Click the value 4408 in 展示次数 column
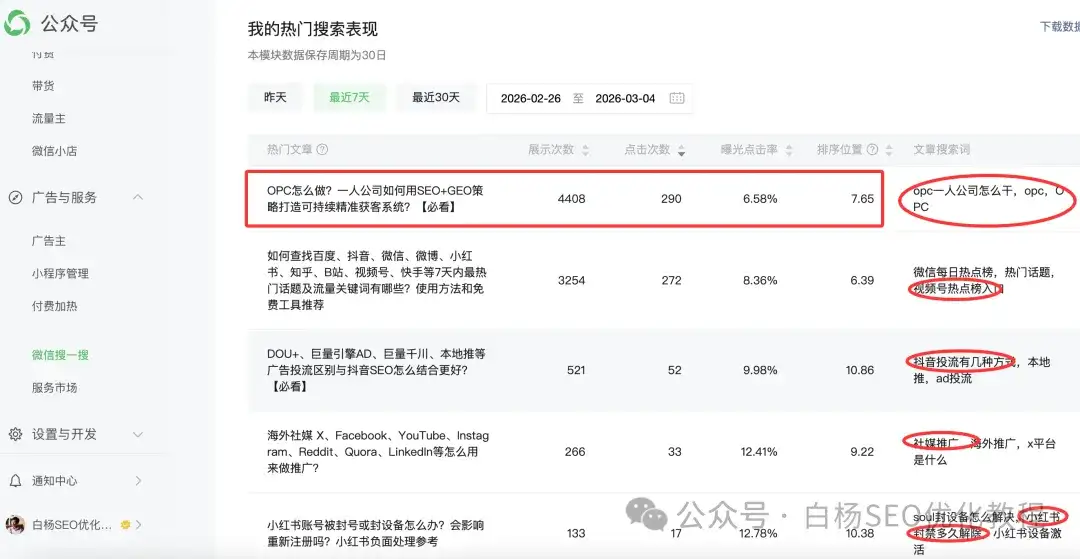The width and height of the screenshot is (1080, 559). click(x=572, y=199)
